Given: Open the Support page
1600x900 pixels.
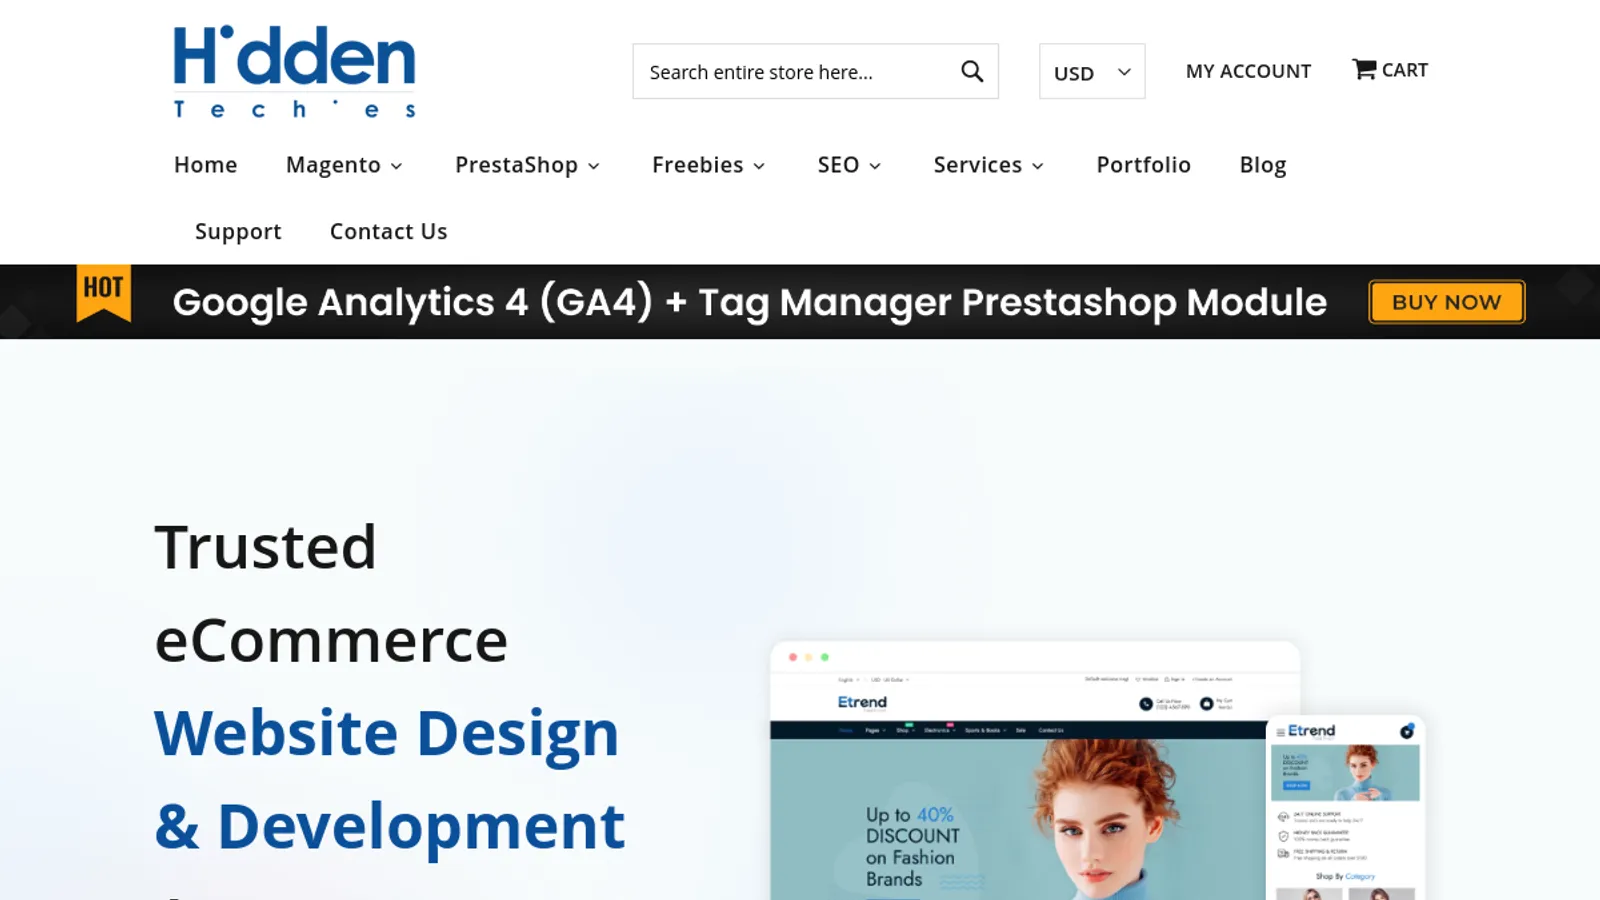Looking at the screenshot, I should (238, 232).
